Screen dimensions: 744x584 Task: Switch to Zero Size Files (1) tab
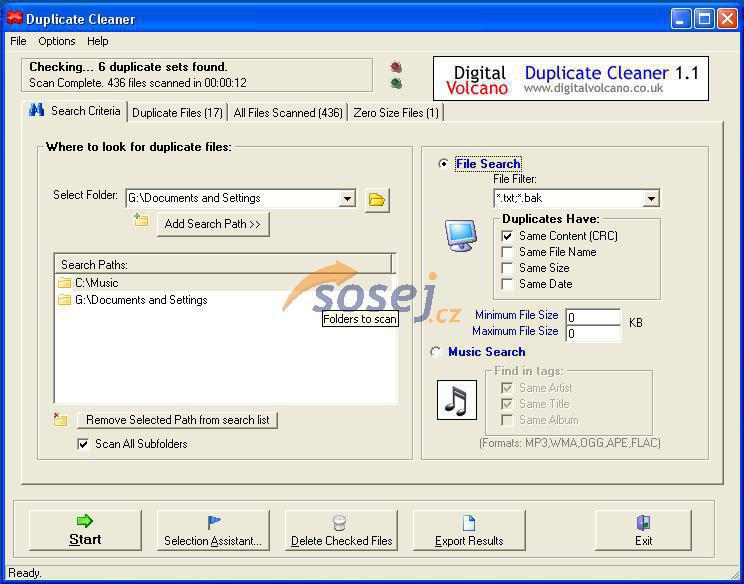coord(396,113)
